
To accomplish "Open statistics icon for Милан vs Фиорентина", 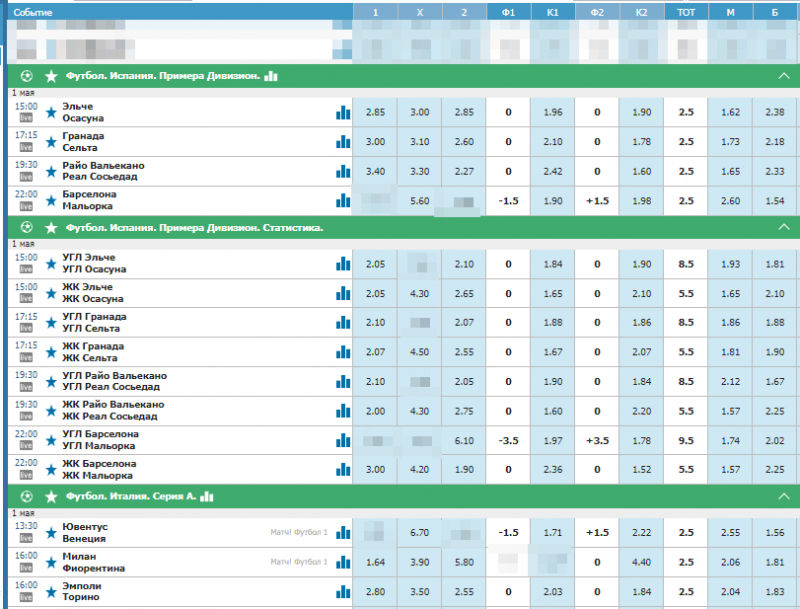I will tap(343, 562).
